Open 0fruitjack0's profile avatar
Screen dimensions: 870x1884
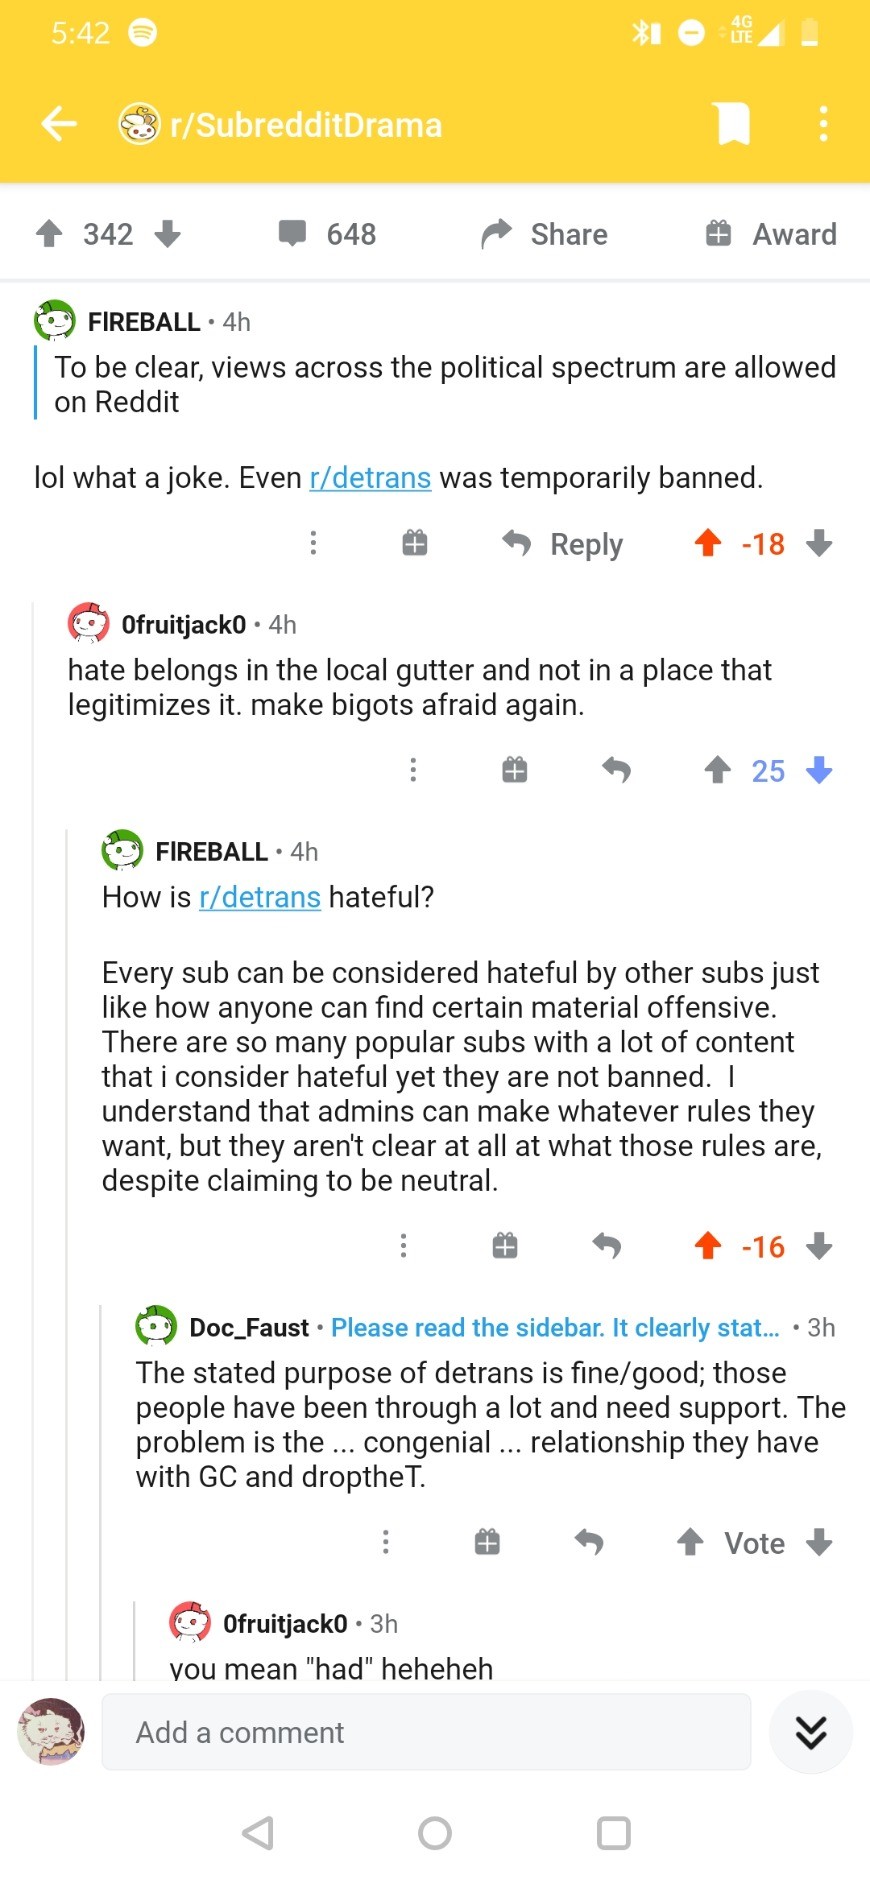[88, 624]
